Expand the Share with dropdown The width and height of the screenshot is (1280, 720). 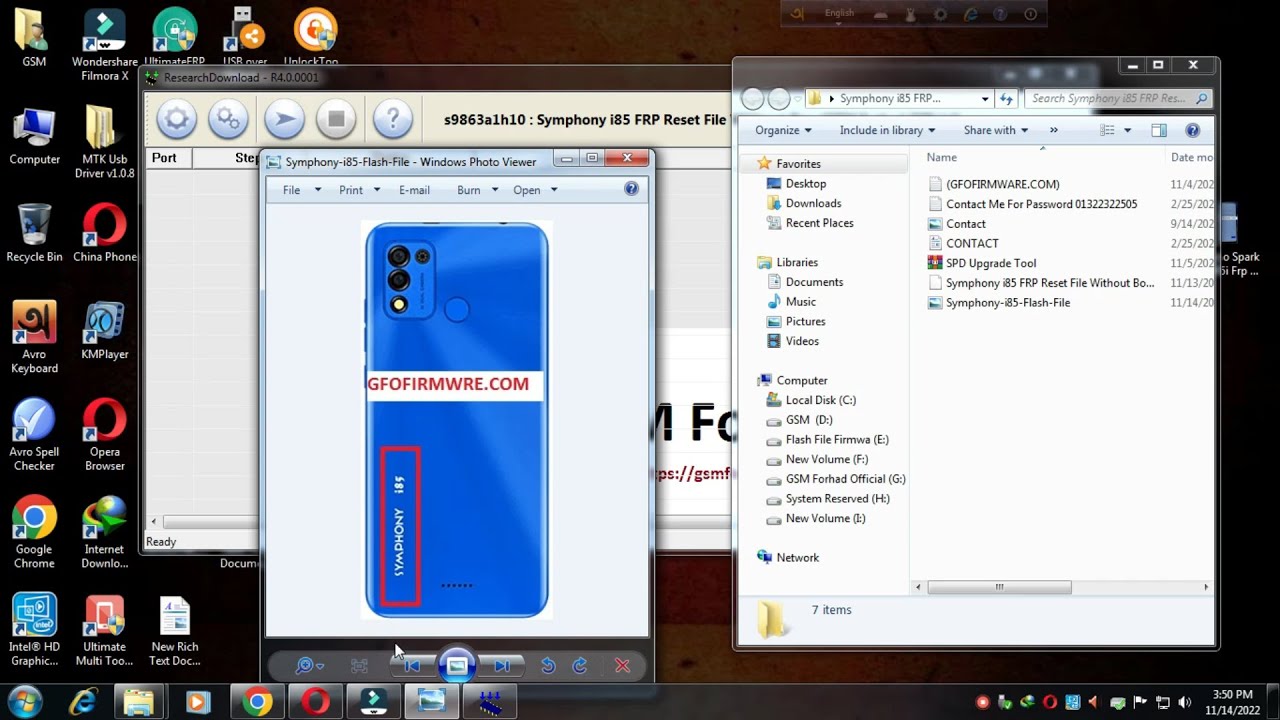(x=996, y=130)
